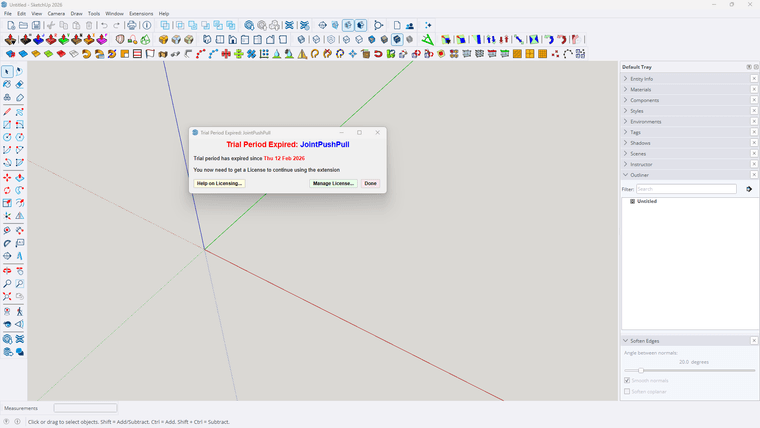The height and width of the screenshot is (428, 760).
Task: Click the New file icon
Action: point(11,25)
